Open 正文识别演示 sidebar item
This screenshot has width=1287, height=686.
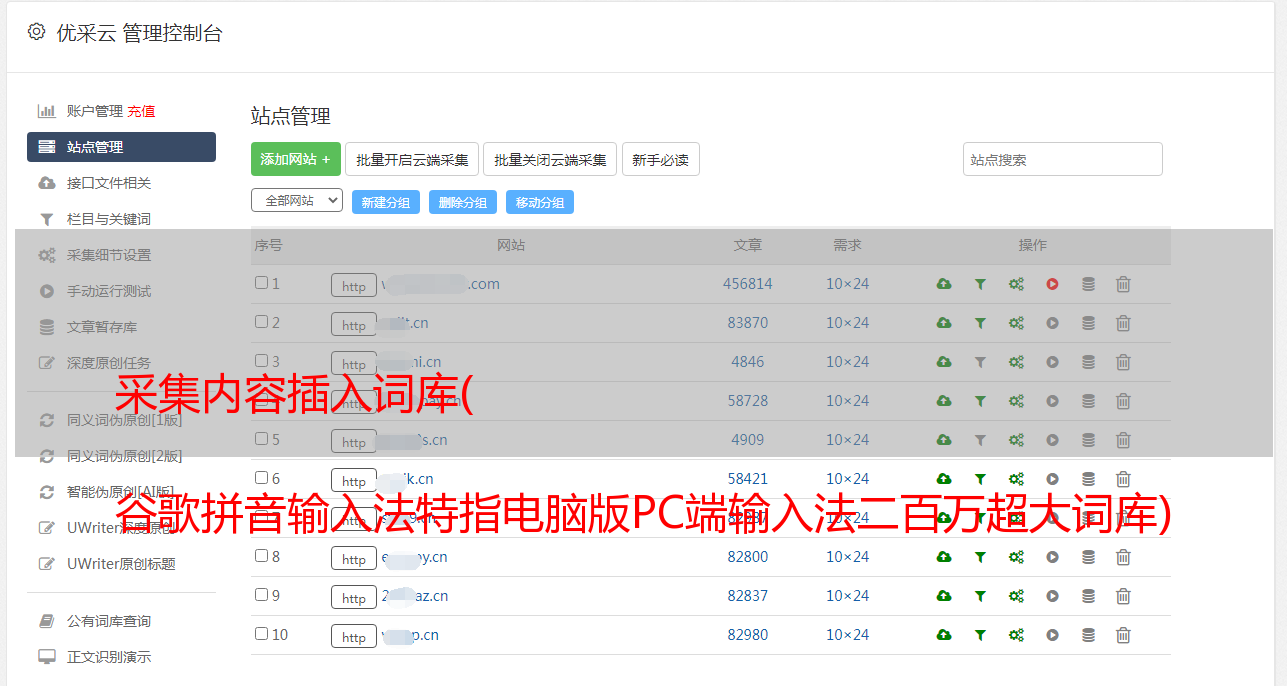(x=109, y=658)
